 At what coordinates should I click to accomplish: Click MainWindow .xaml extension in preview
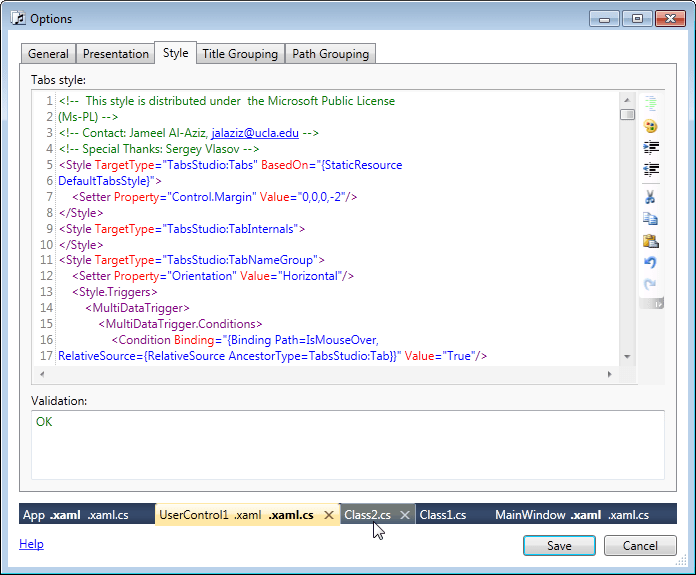pos(586,515)
